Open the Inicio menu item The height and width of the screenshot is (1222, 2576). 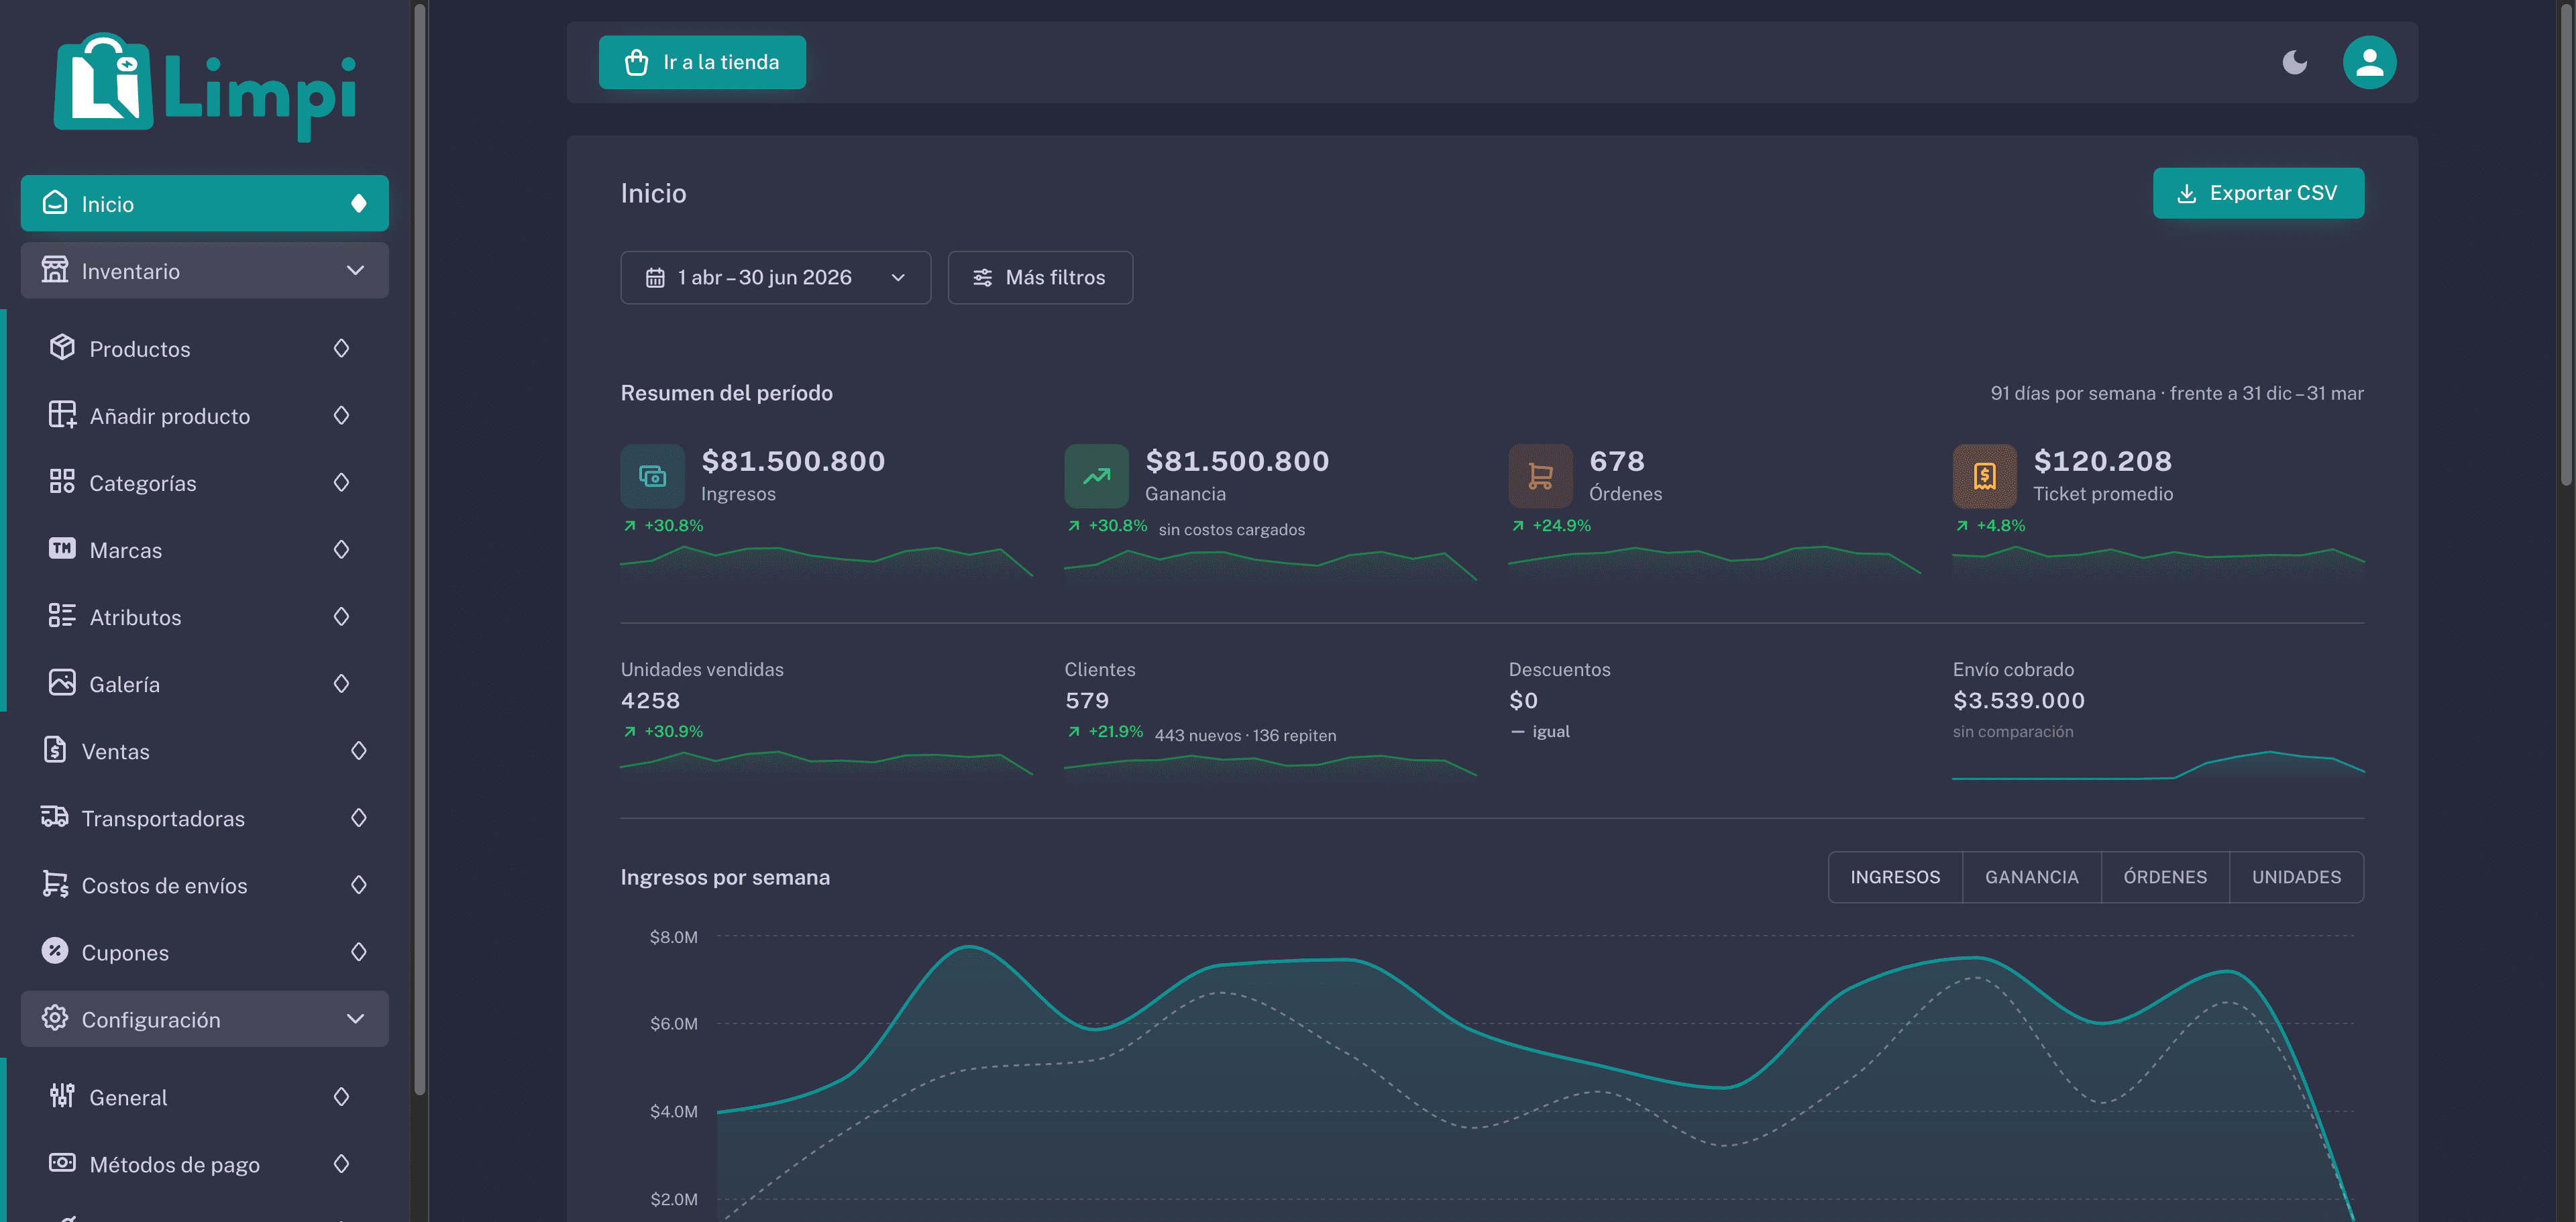point(205,203)
